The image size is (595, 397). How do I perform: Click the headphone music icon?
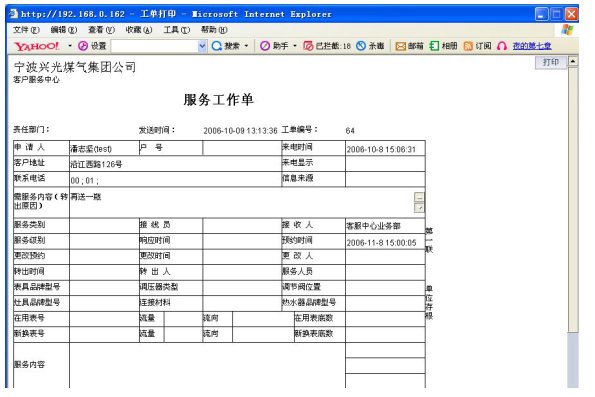502,46
